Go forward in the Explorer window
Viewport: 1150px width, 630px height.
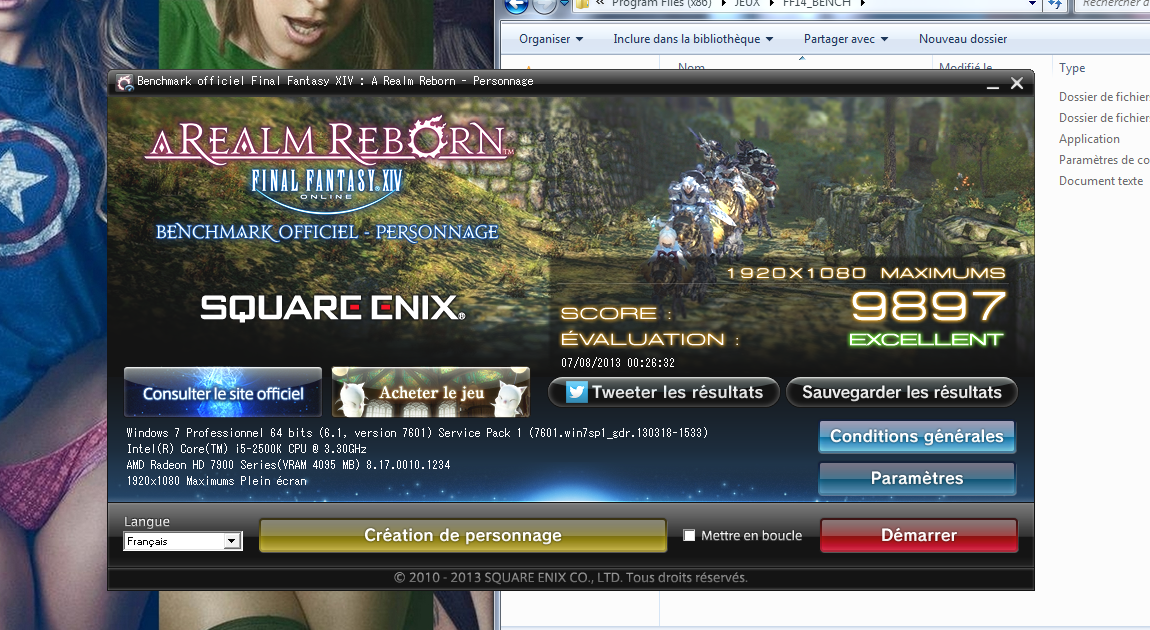point(543,4)
